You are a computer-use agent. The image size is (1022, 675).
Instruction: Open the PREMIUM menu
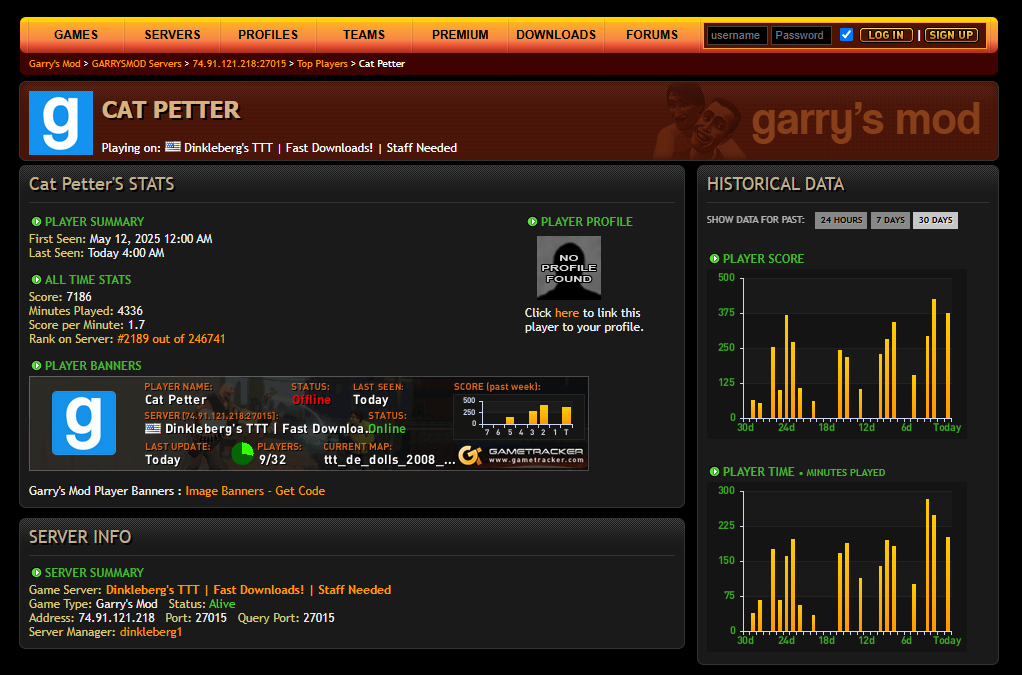(460, 35)
